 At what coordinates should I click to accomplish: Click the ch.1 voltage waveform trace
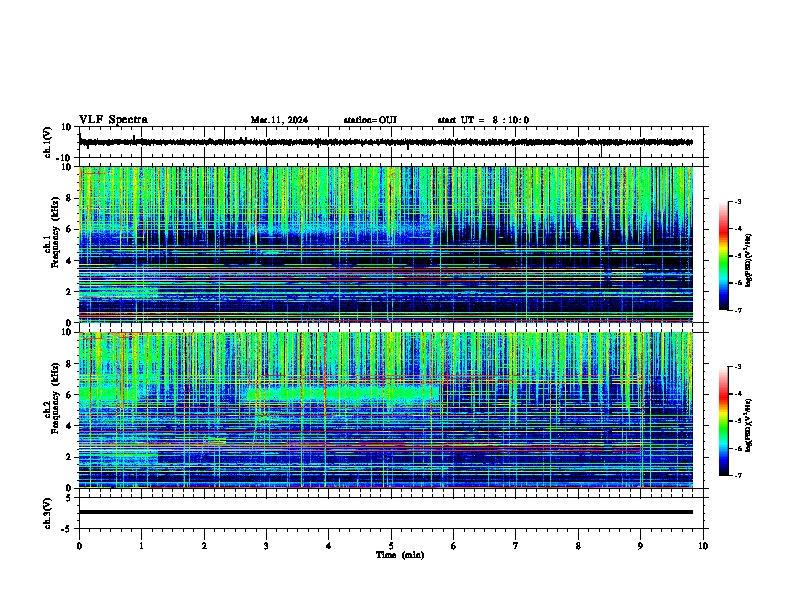click(386, 142)
